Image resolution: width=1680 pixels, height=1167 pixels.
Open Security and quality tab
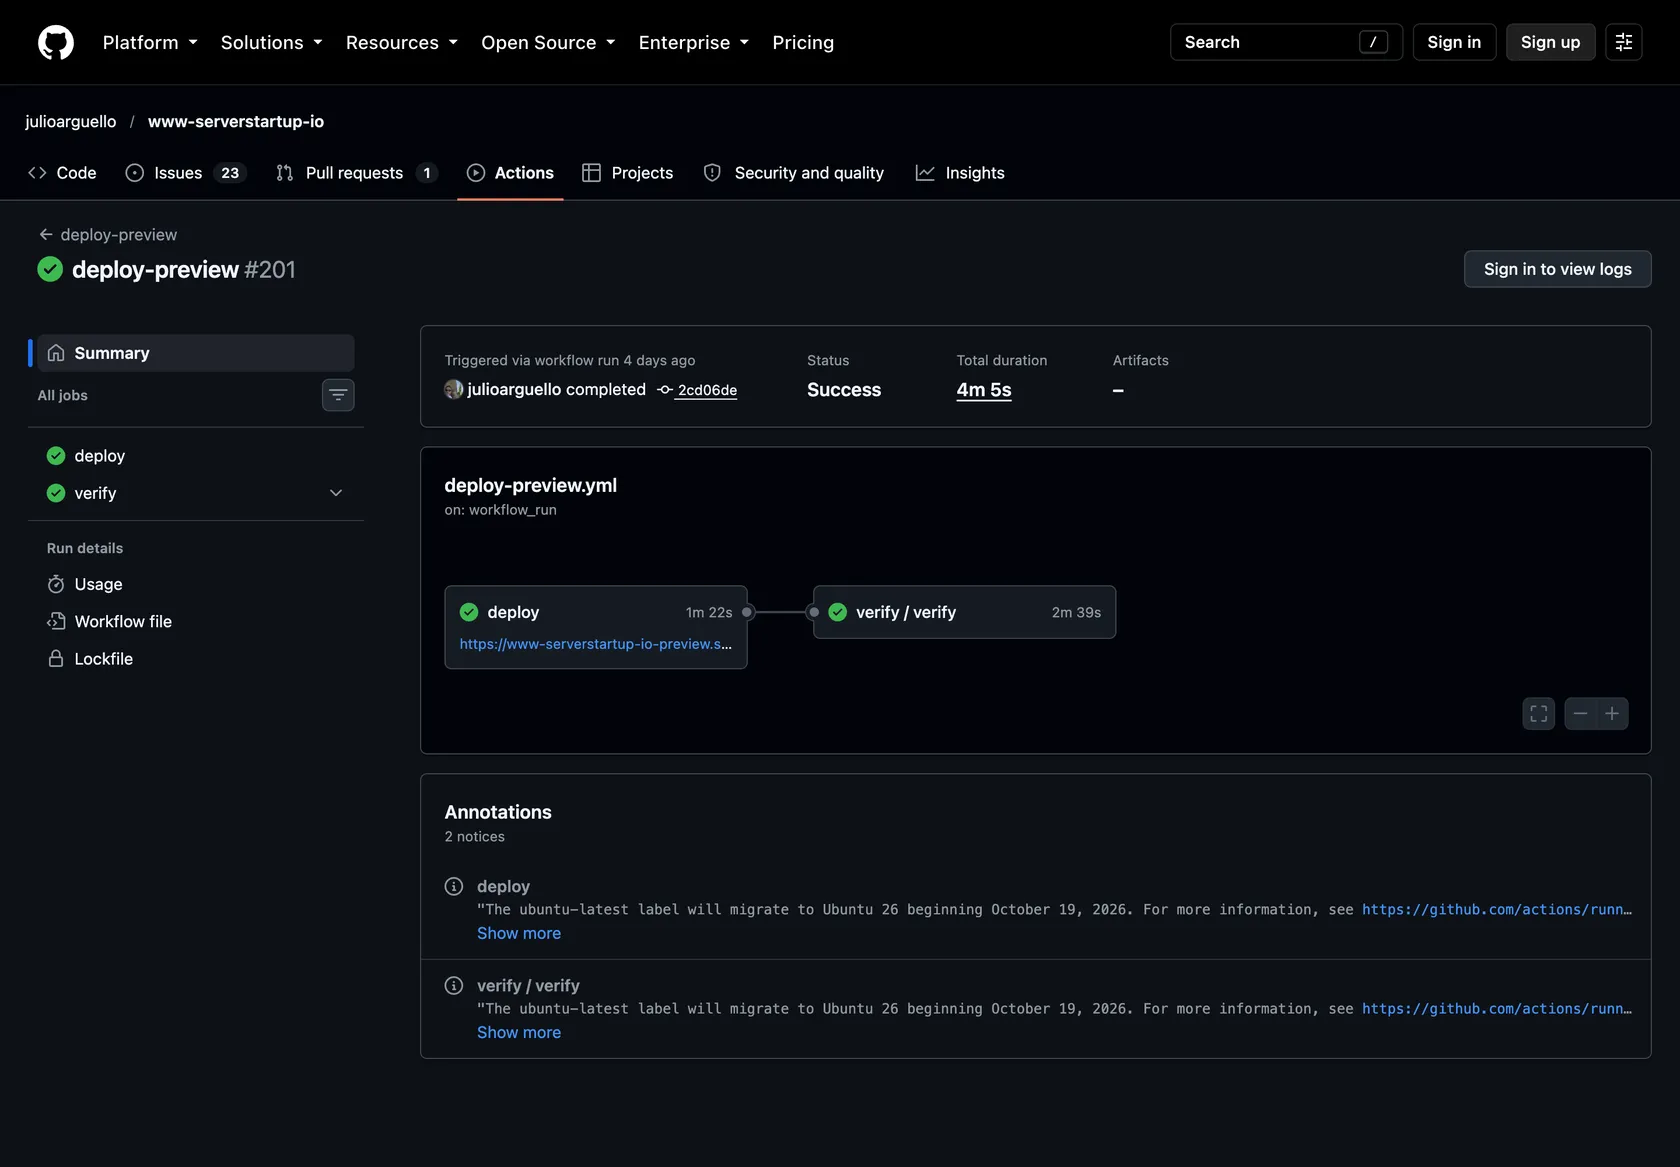(794, 173)
